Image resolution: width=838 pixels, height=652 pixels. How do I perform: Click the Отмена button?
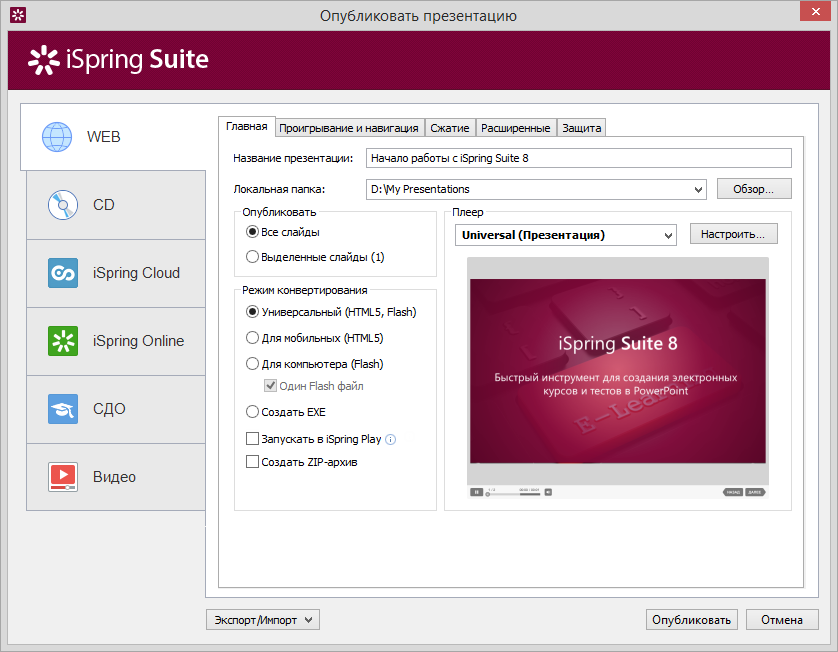pos(782,620)
